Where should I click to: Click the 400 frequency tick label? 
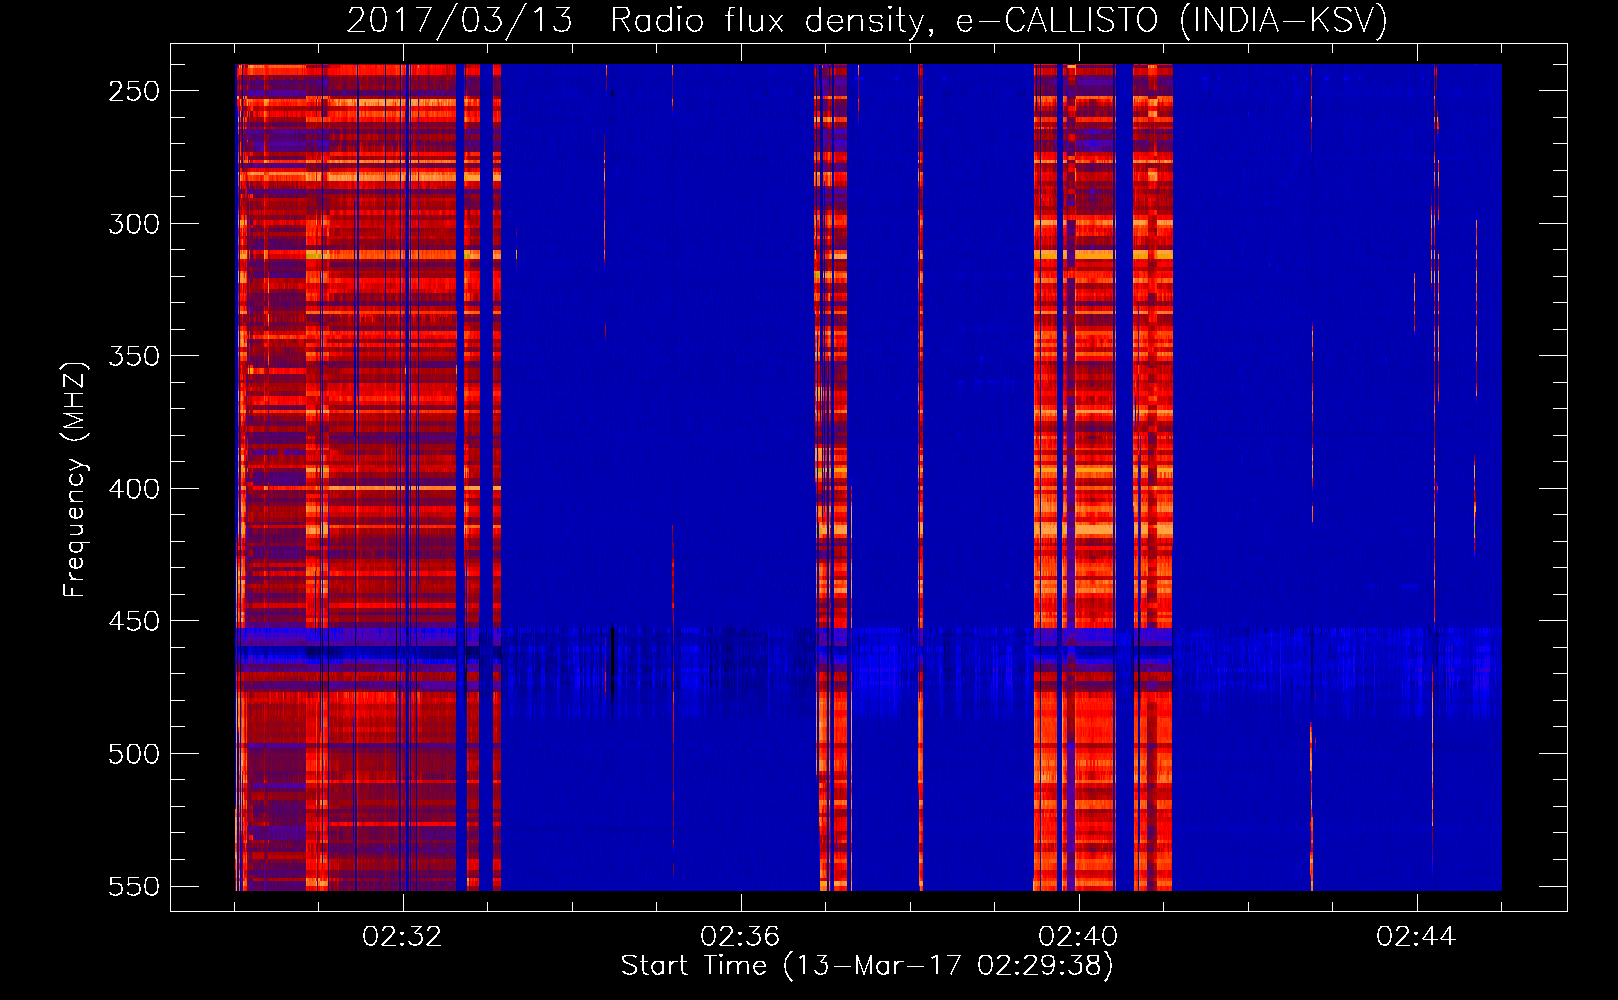click(x=134, y=489)
